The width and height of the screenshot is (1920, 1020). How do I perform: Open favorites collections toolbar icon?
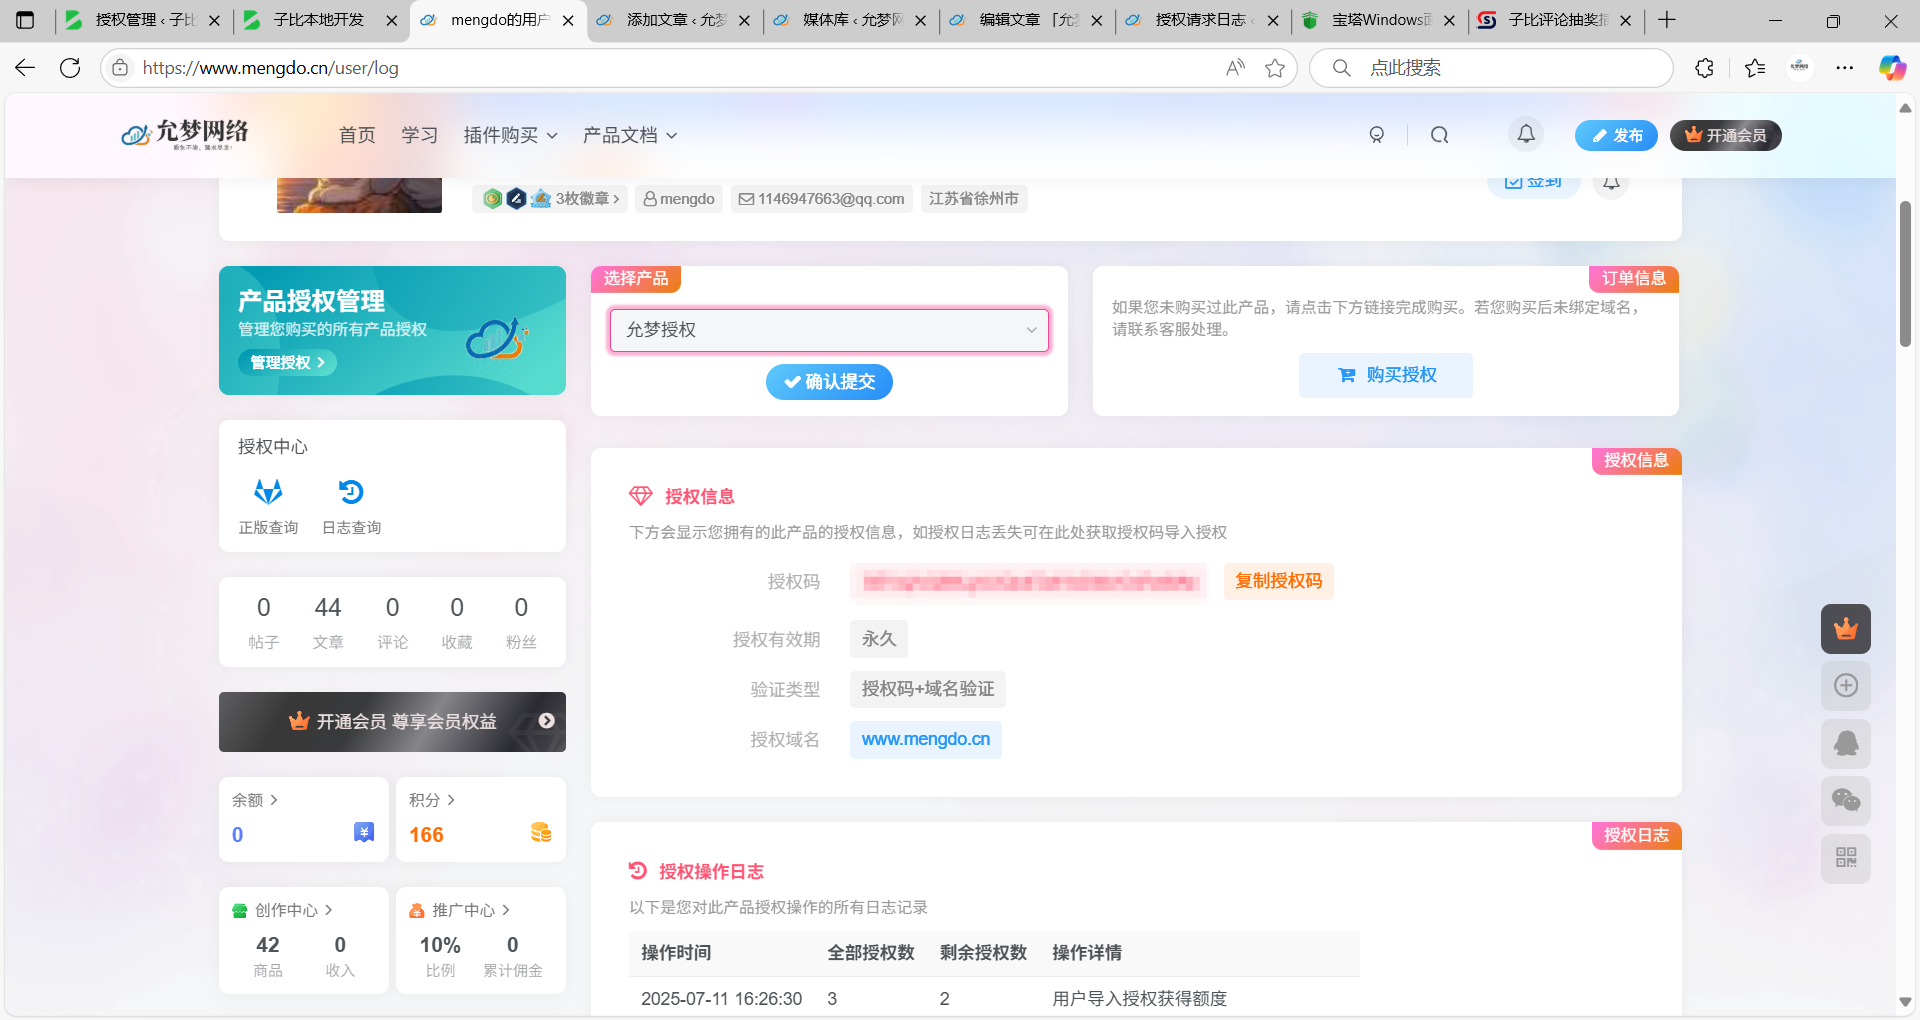click(x=1755, y=68)
